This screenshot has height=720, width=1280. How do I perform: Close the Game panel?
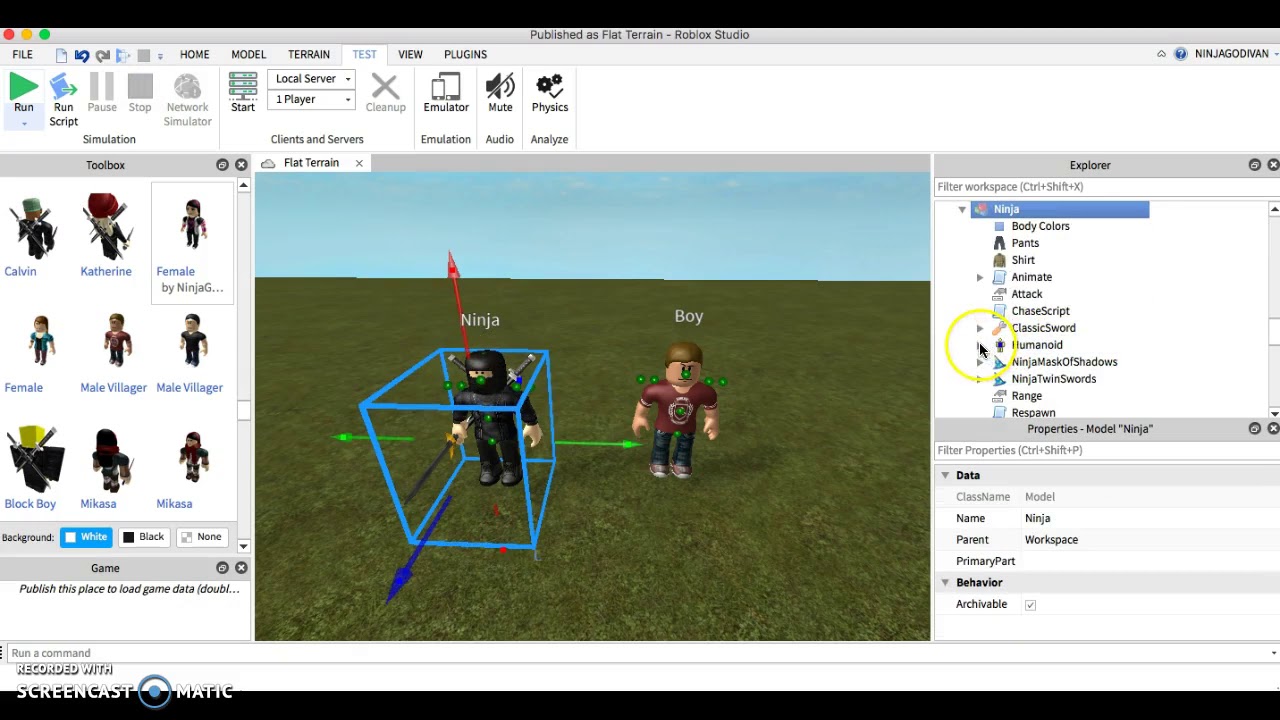(241, 568)
